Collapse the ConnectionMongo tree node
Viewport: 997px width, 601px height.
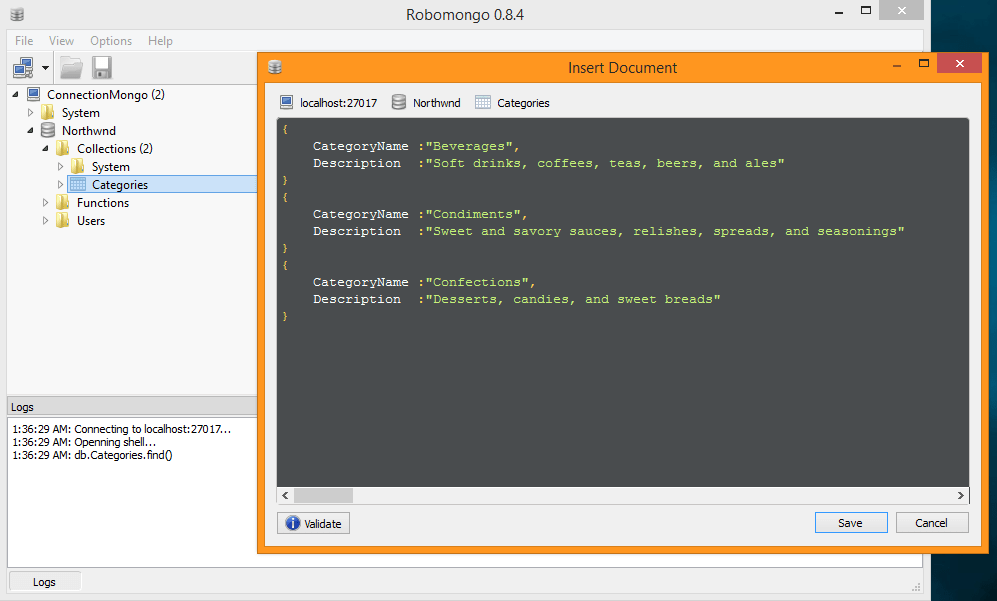click(x=16, y=94)
